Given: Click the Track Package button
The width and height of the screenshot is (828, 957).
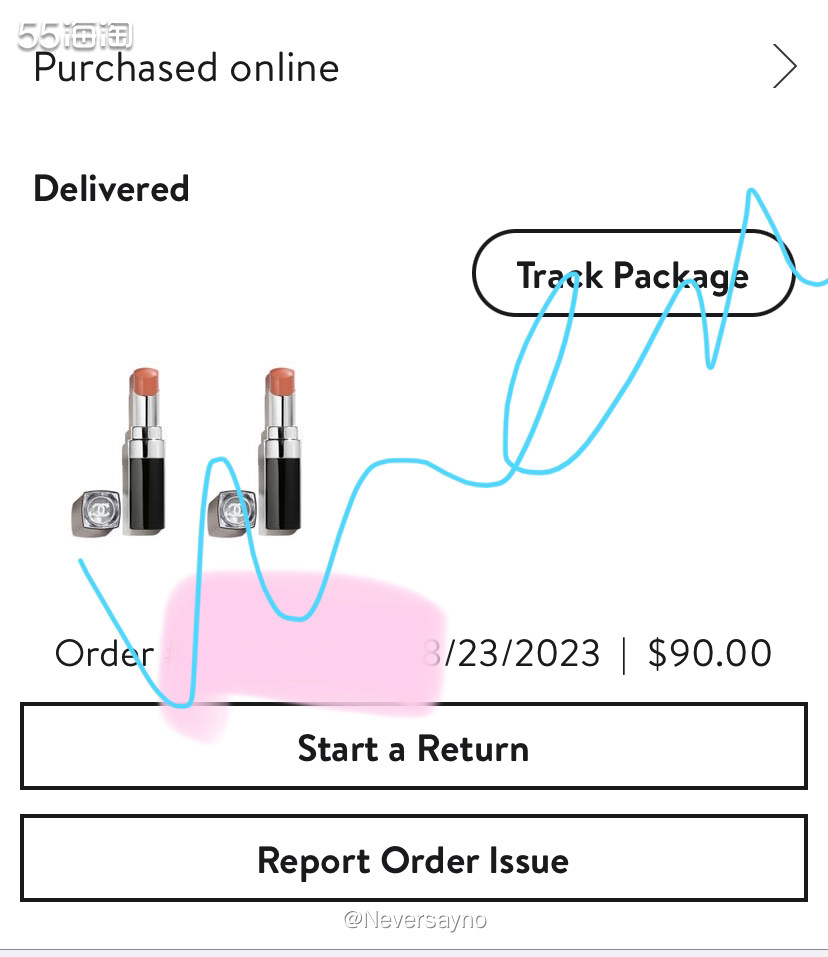Looking at the screenshot, I should pyautogui.click(x=633, y=273).
